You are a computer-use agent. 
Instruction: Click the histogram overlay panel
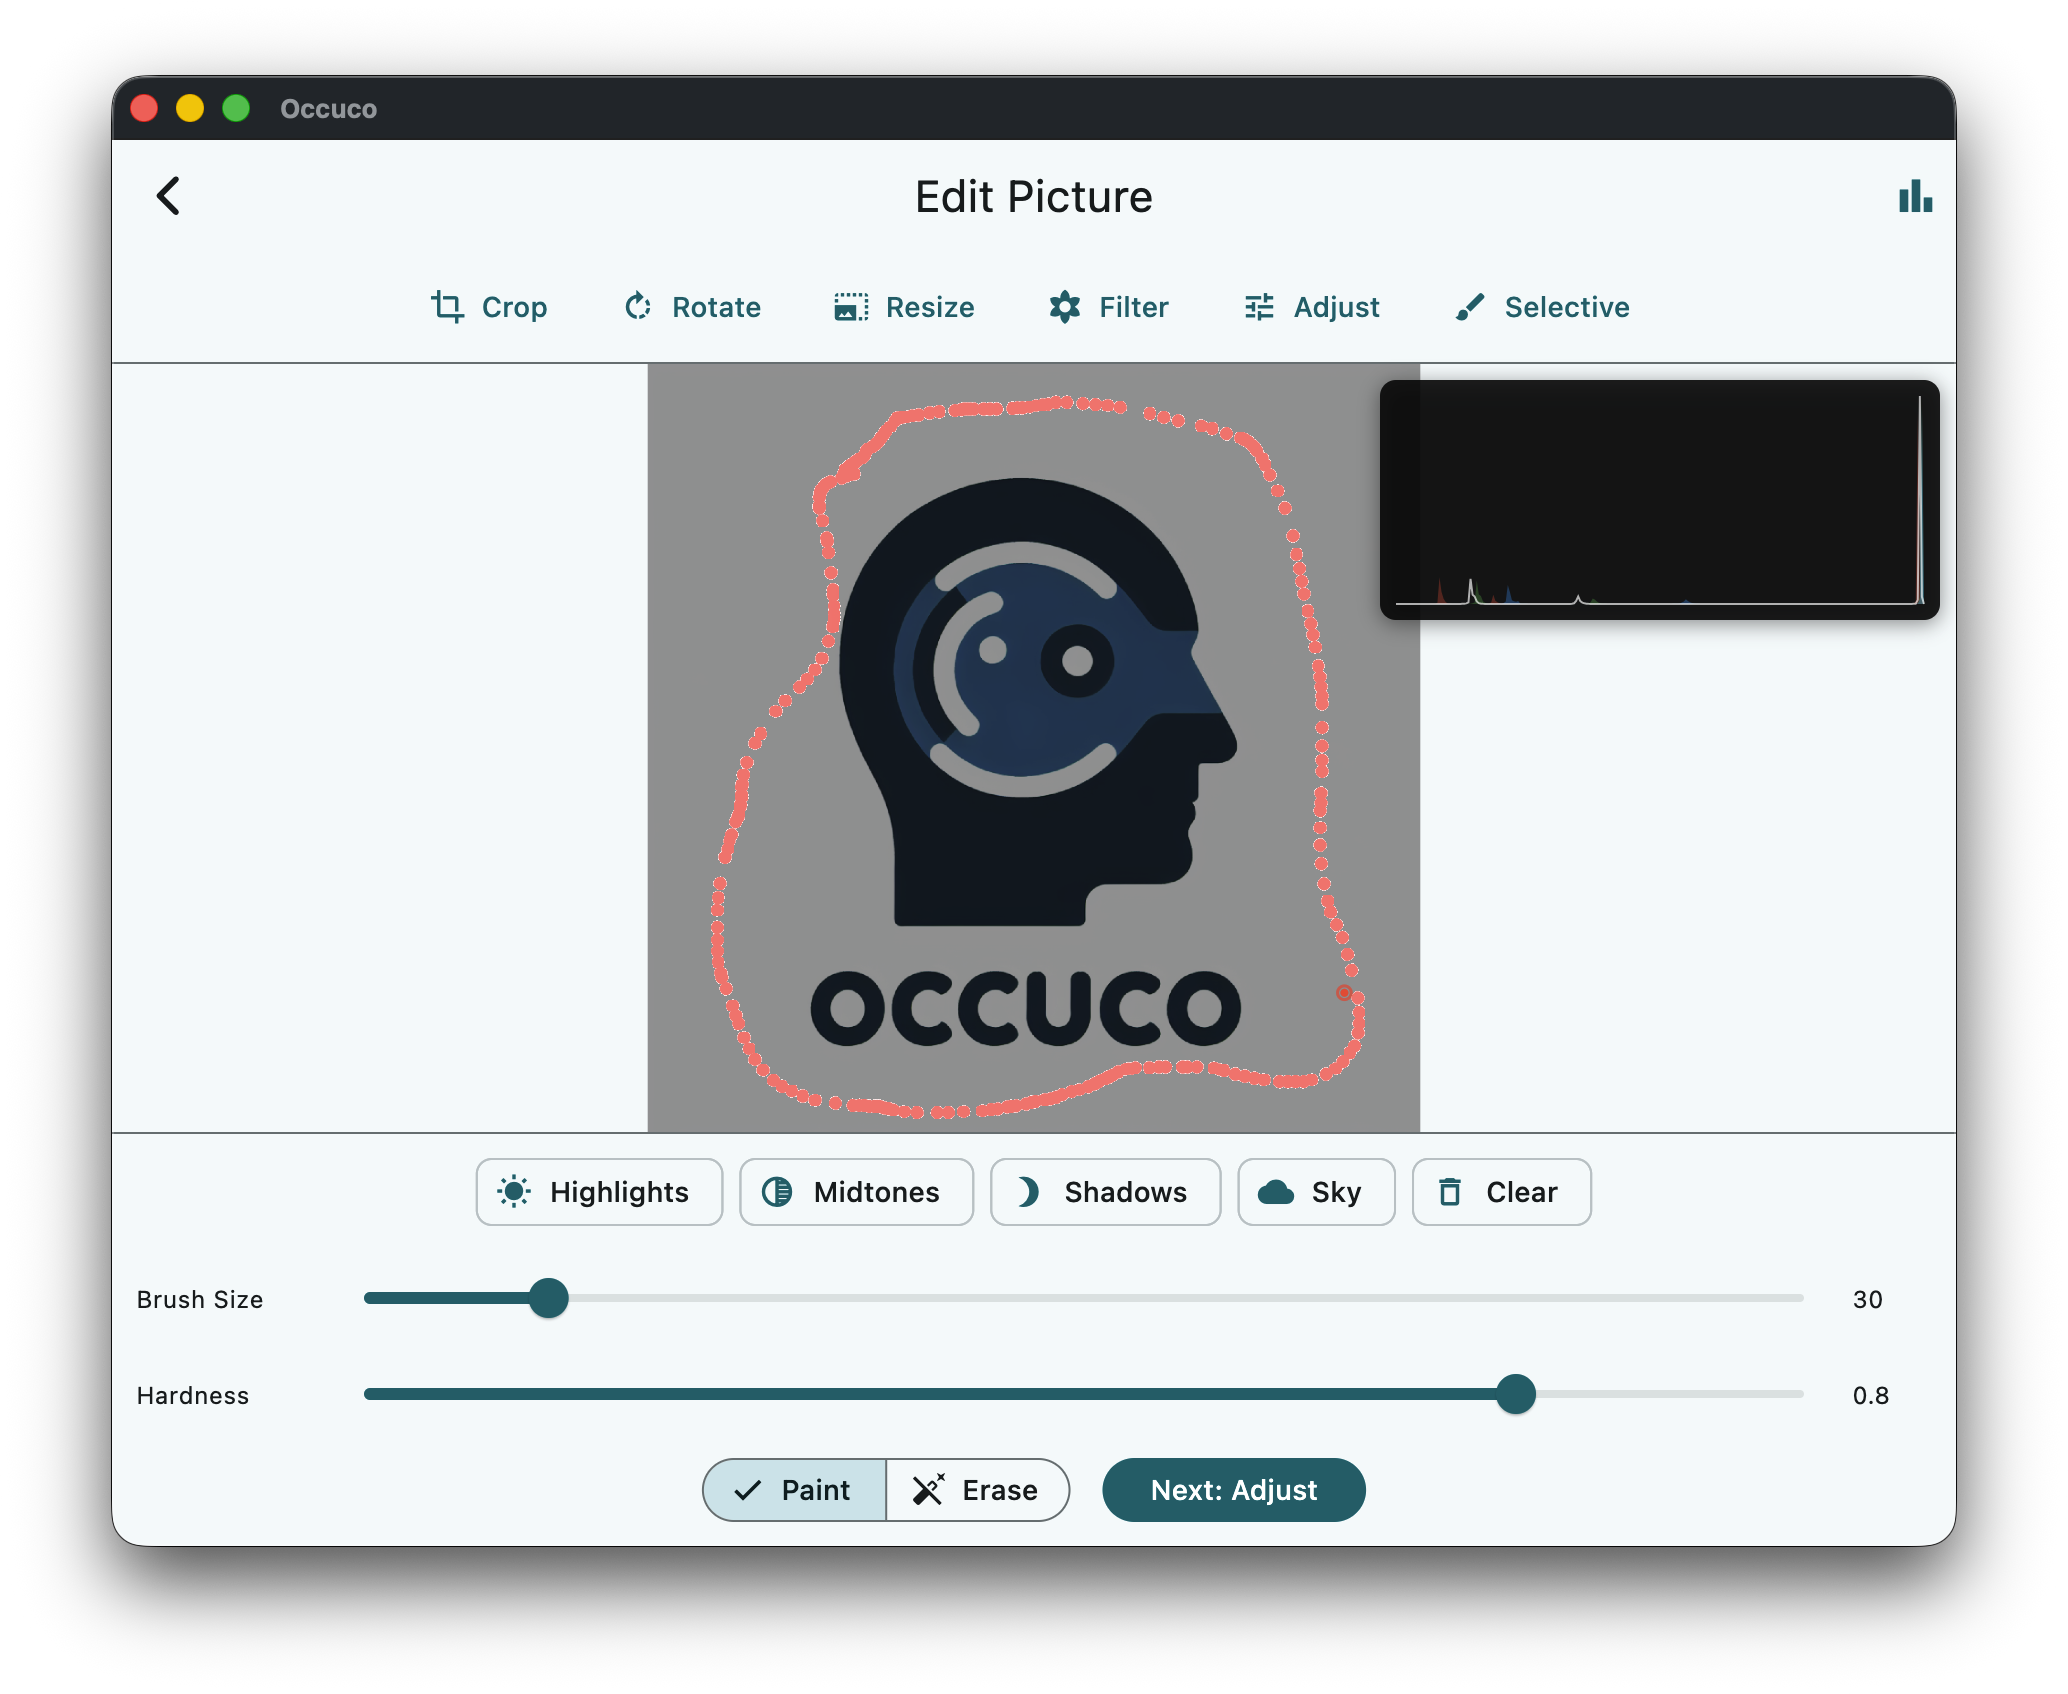1659,500
